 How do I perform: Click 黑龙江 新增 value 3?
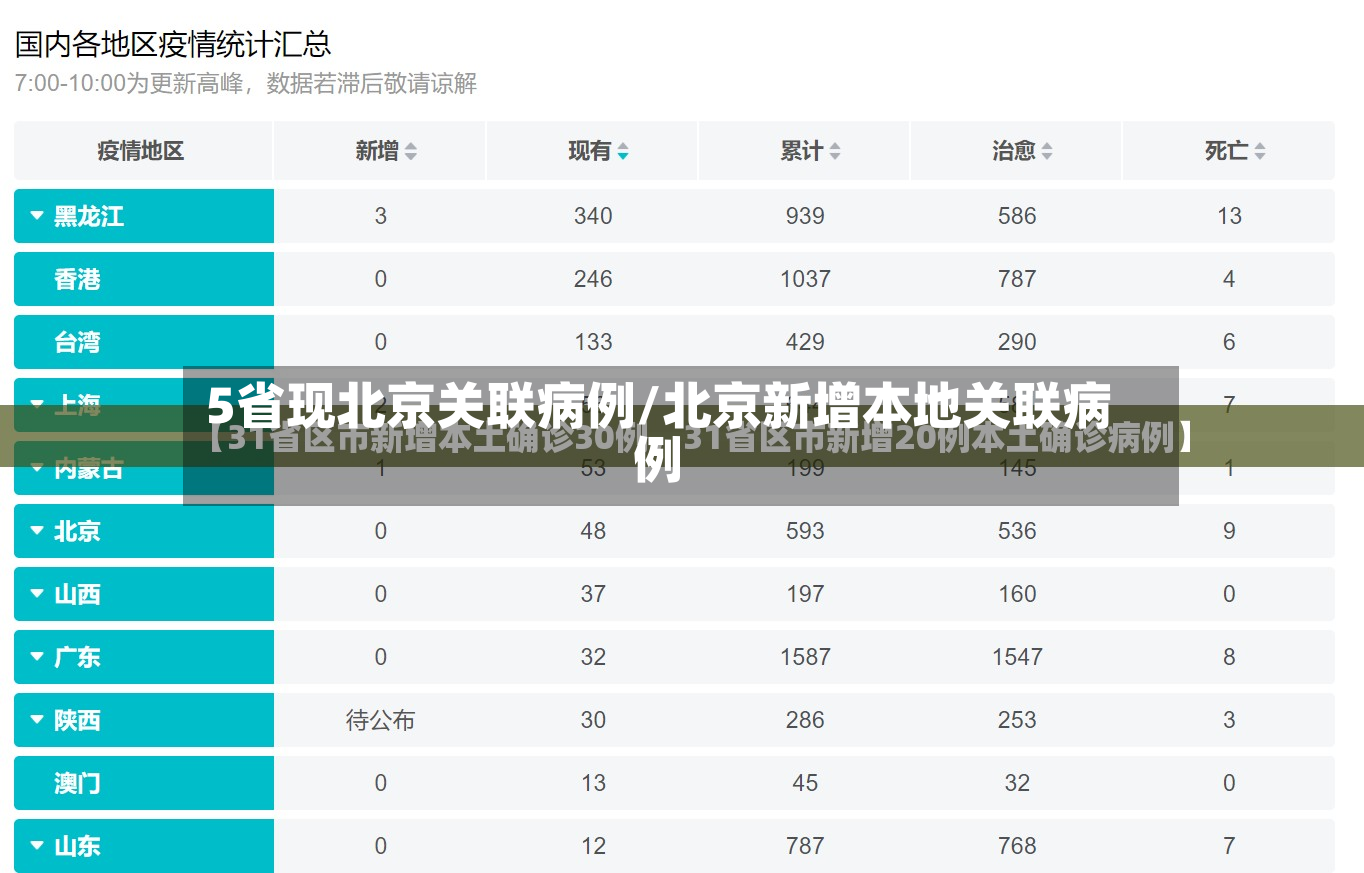(381, 216)
